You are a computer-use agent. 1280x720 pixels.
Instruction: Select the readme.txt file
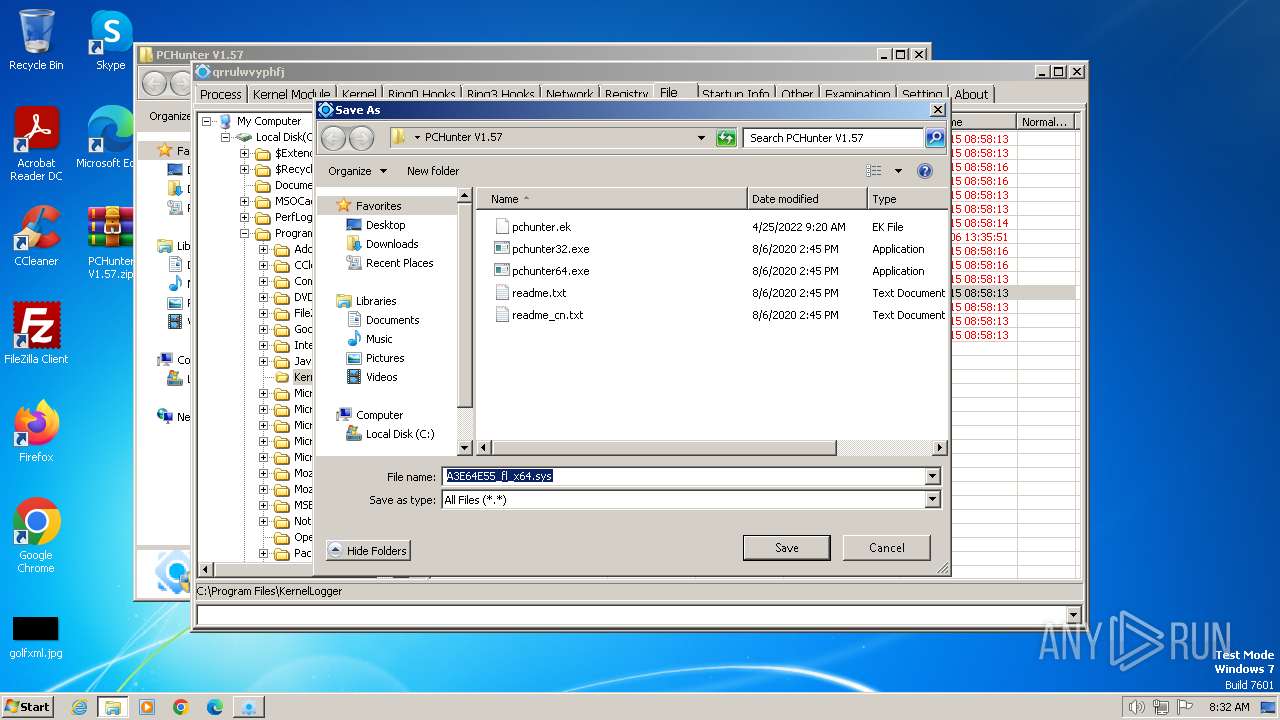tap(539, 293)
